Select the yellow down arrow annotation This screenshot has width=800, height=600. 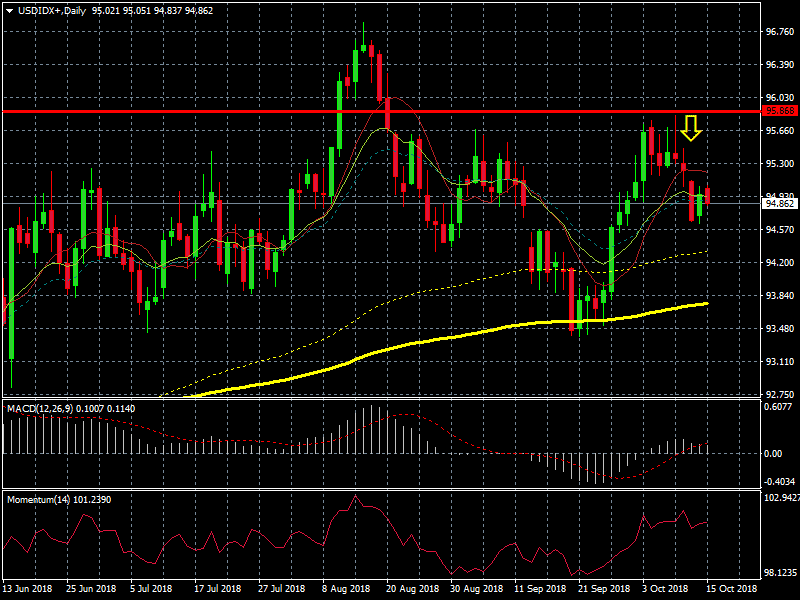[x=691, y=127]
